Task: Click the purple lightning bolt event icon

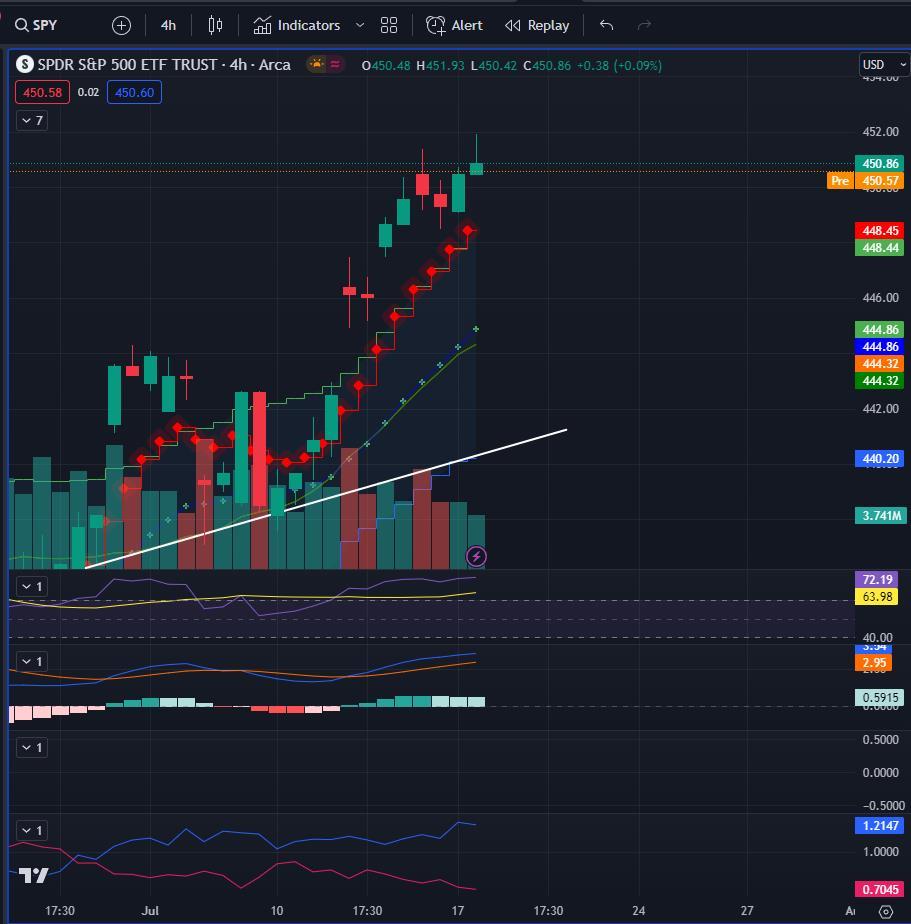Action: pos(476,556)
